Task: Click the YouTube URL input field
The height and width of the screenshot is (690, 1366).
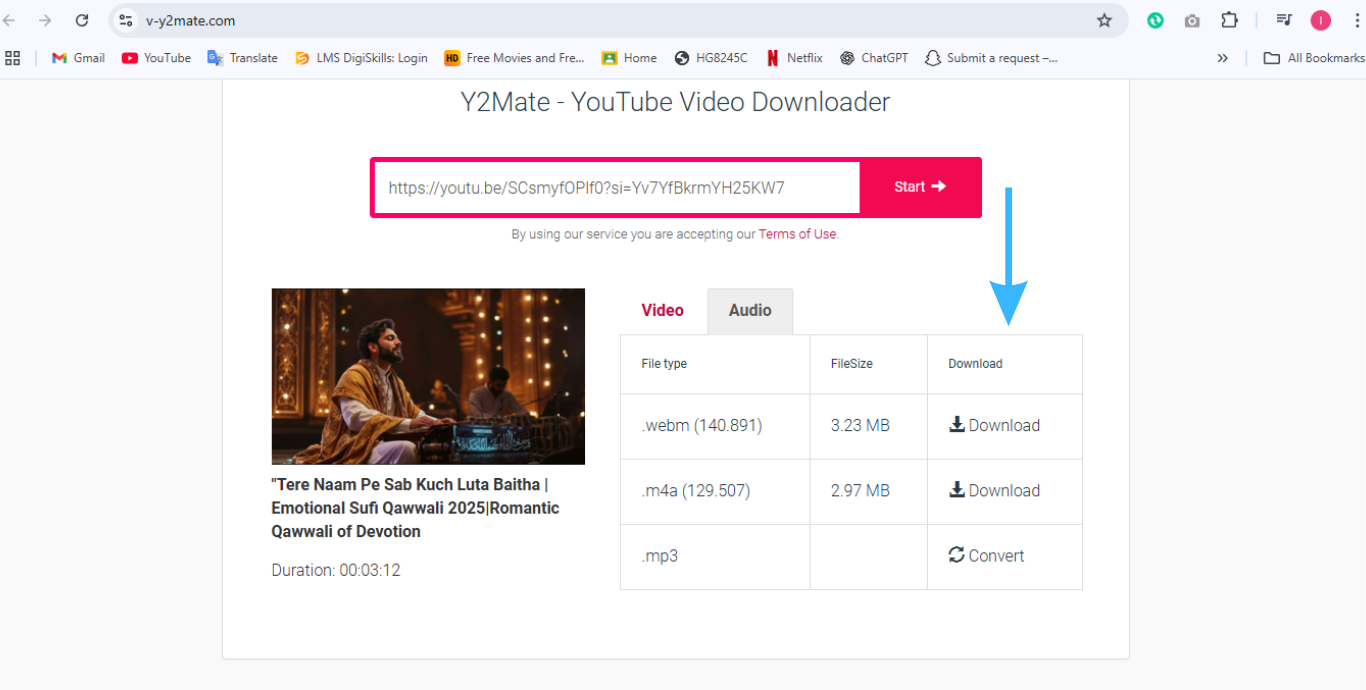Action: [616, 187]
